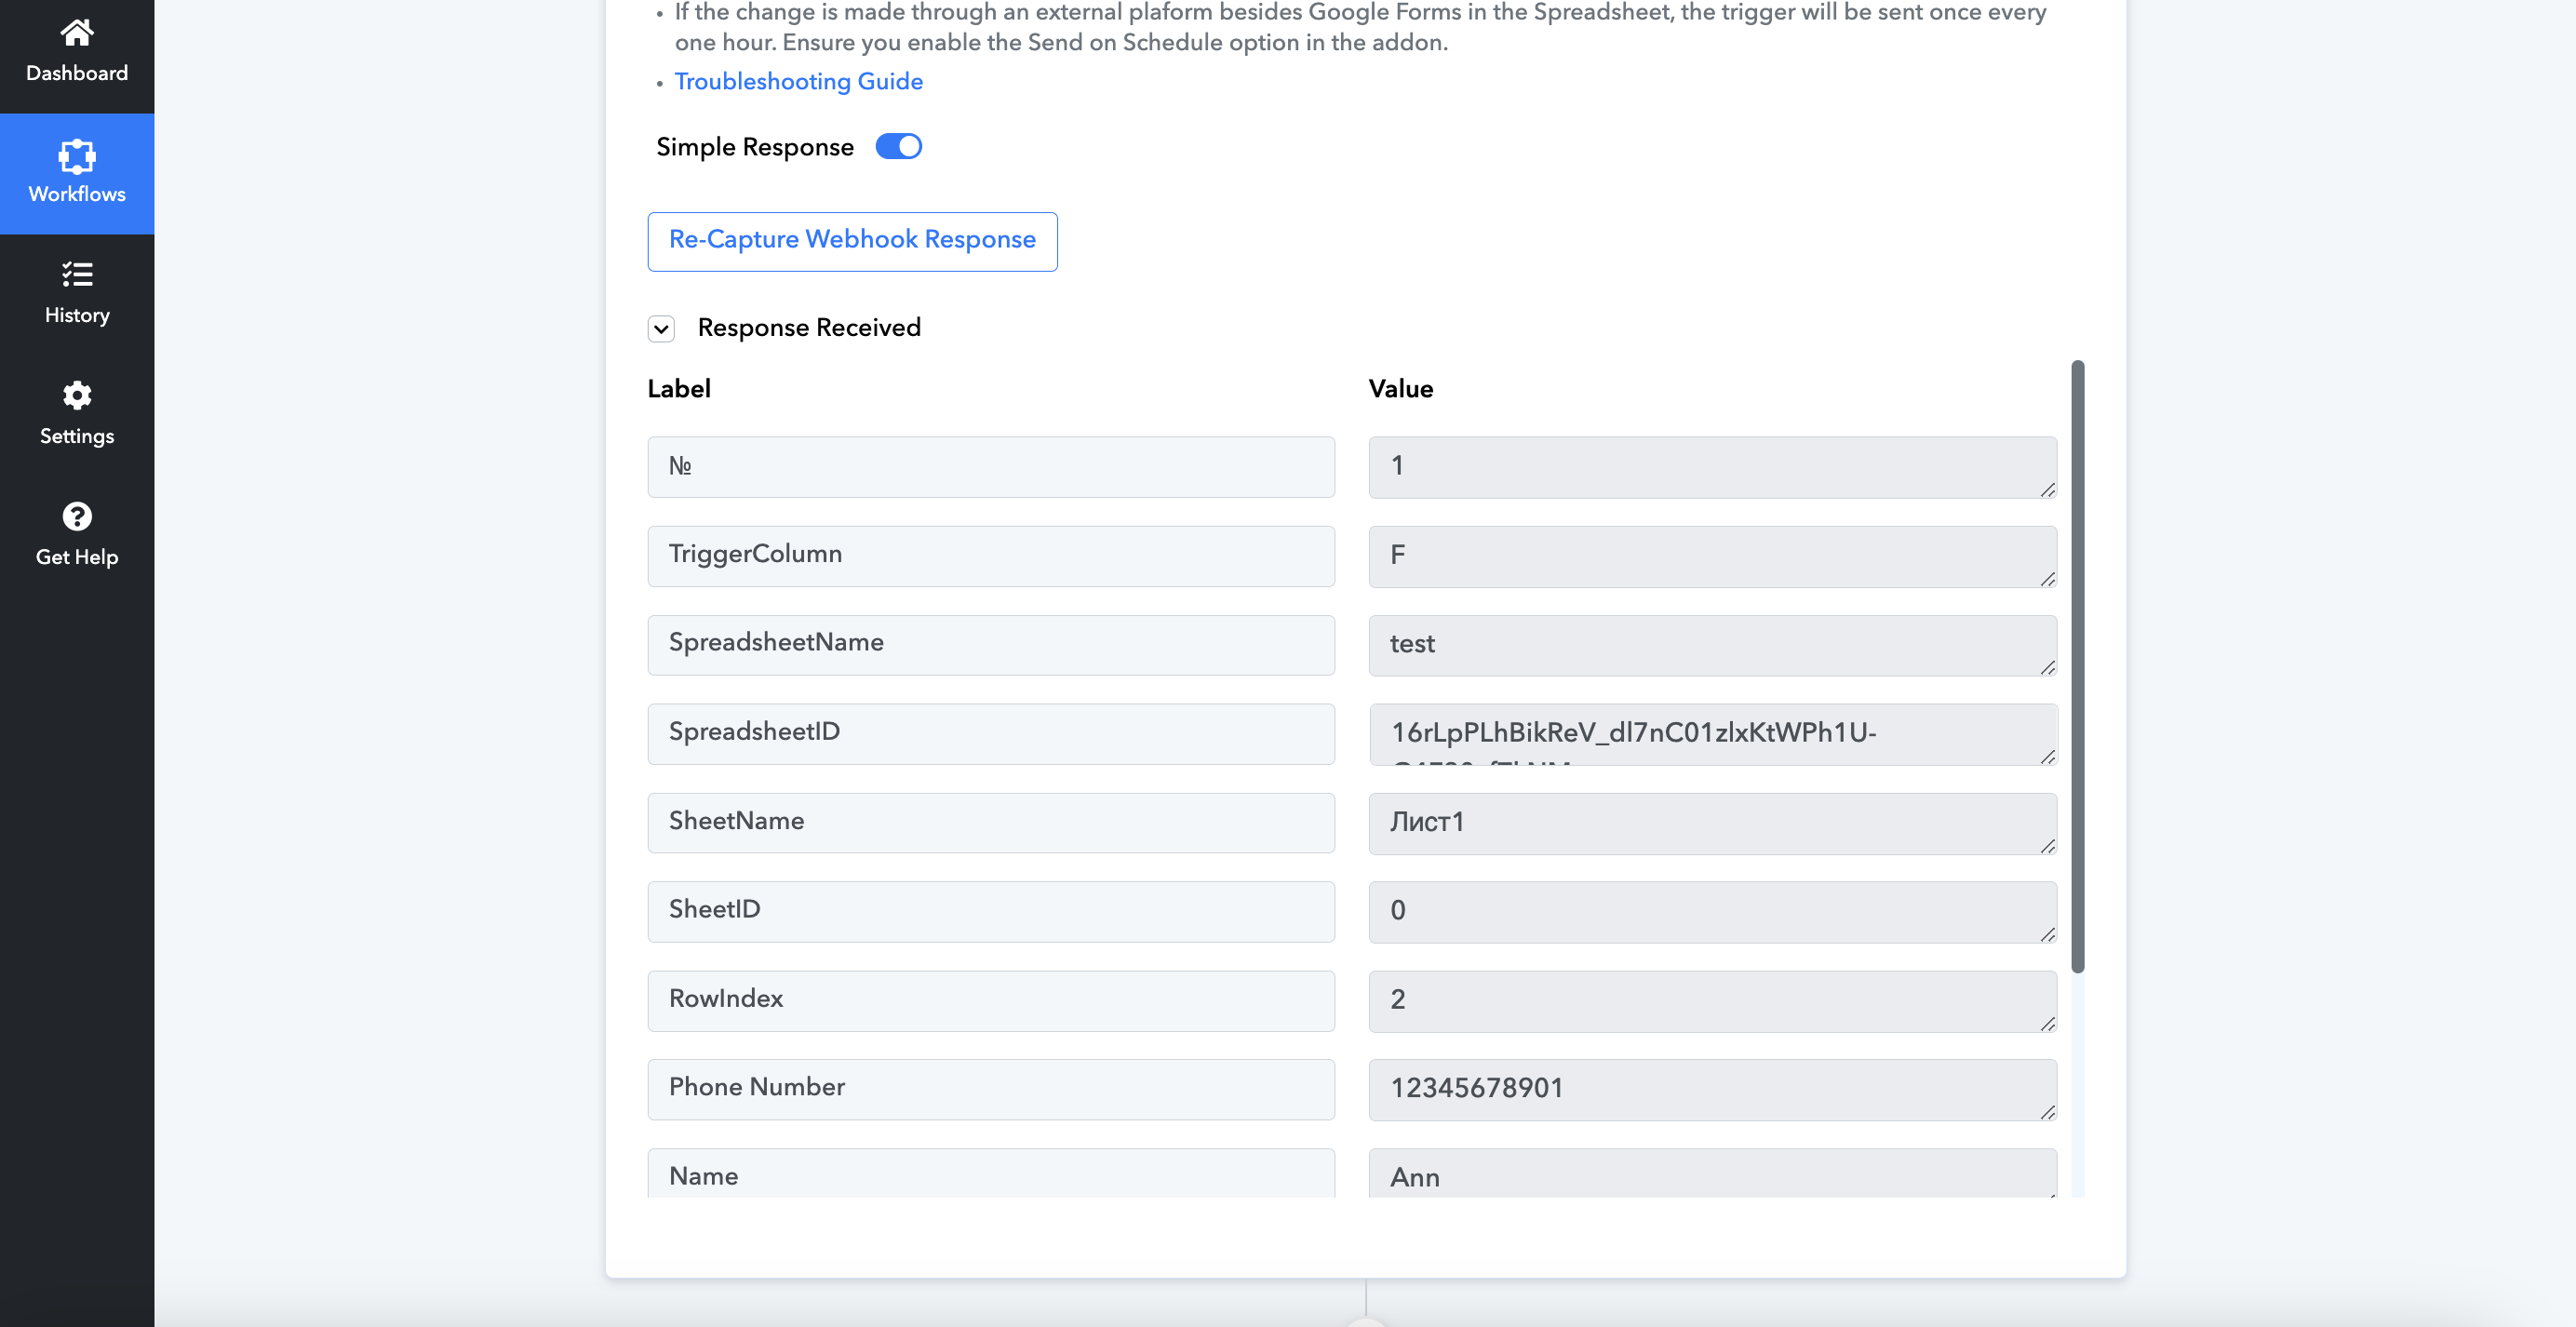Click the resize handle of № value field
Image resolution: width=2576 pixels, height=1327 pixels.
point(2047,490)
